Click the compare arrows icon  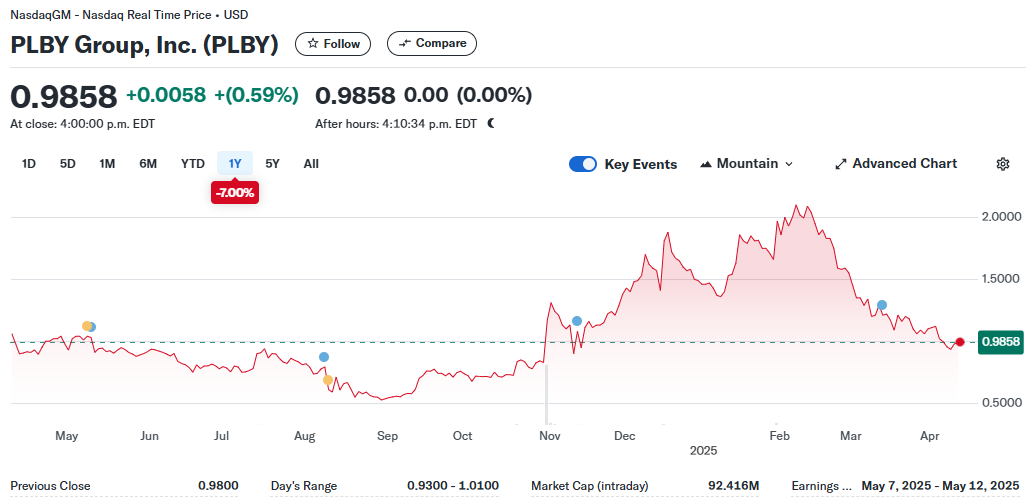[405, 43]
